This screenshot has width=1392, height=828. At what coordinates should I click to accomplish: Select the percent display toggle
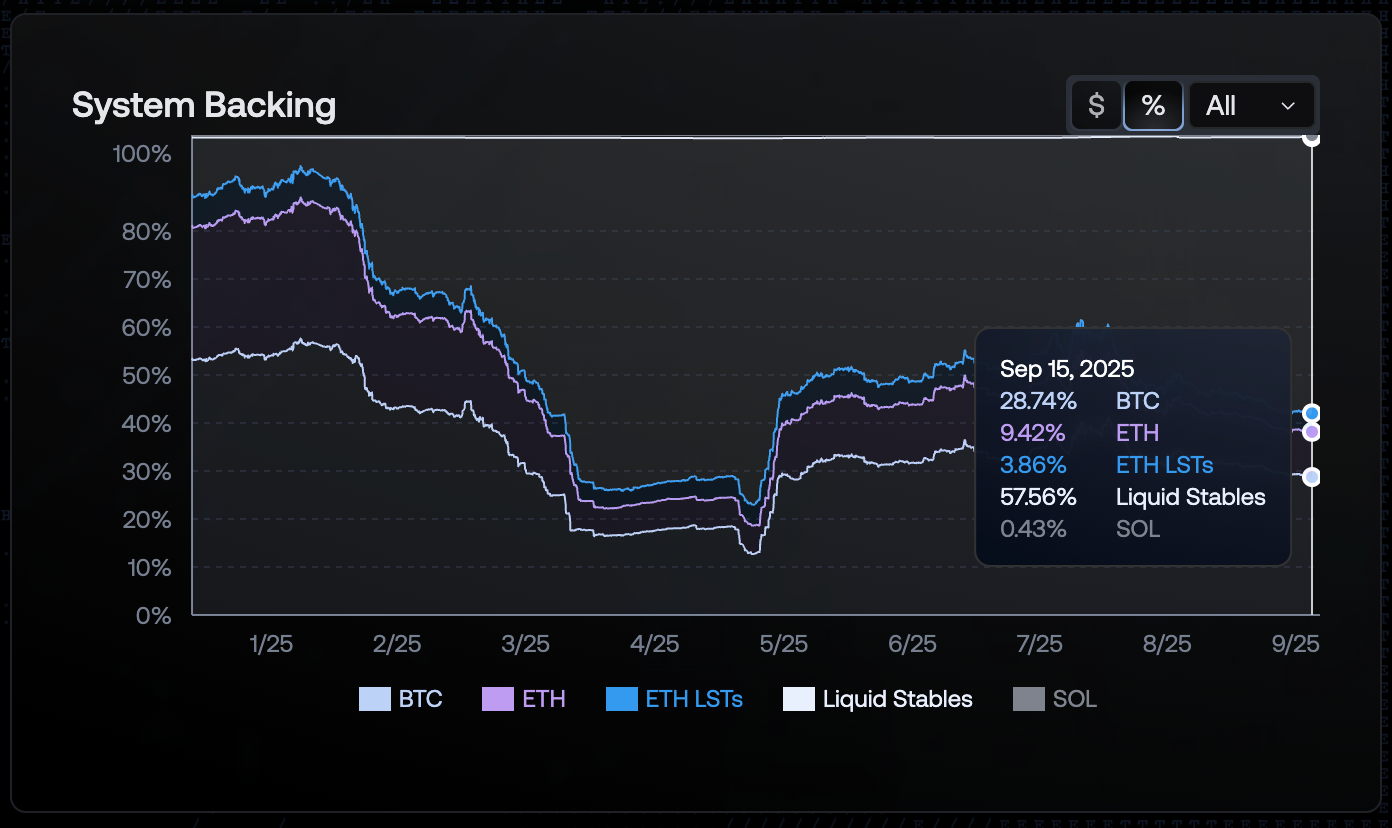click(1153, 105)
